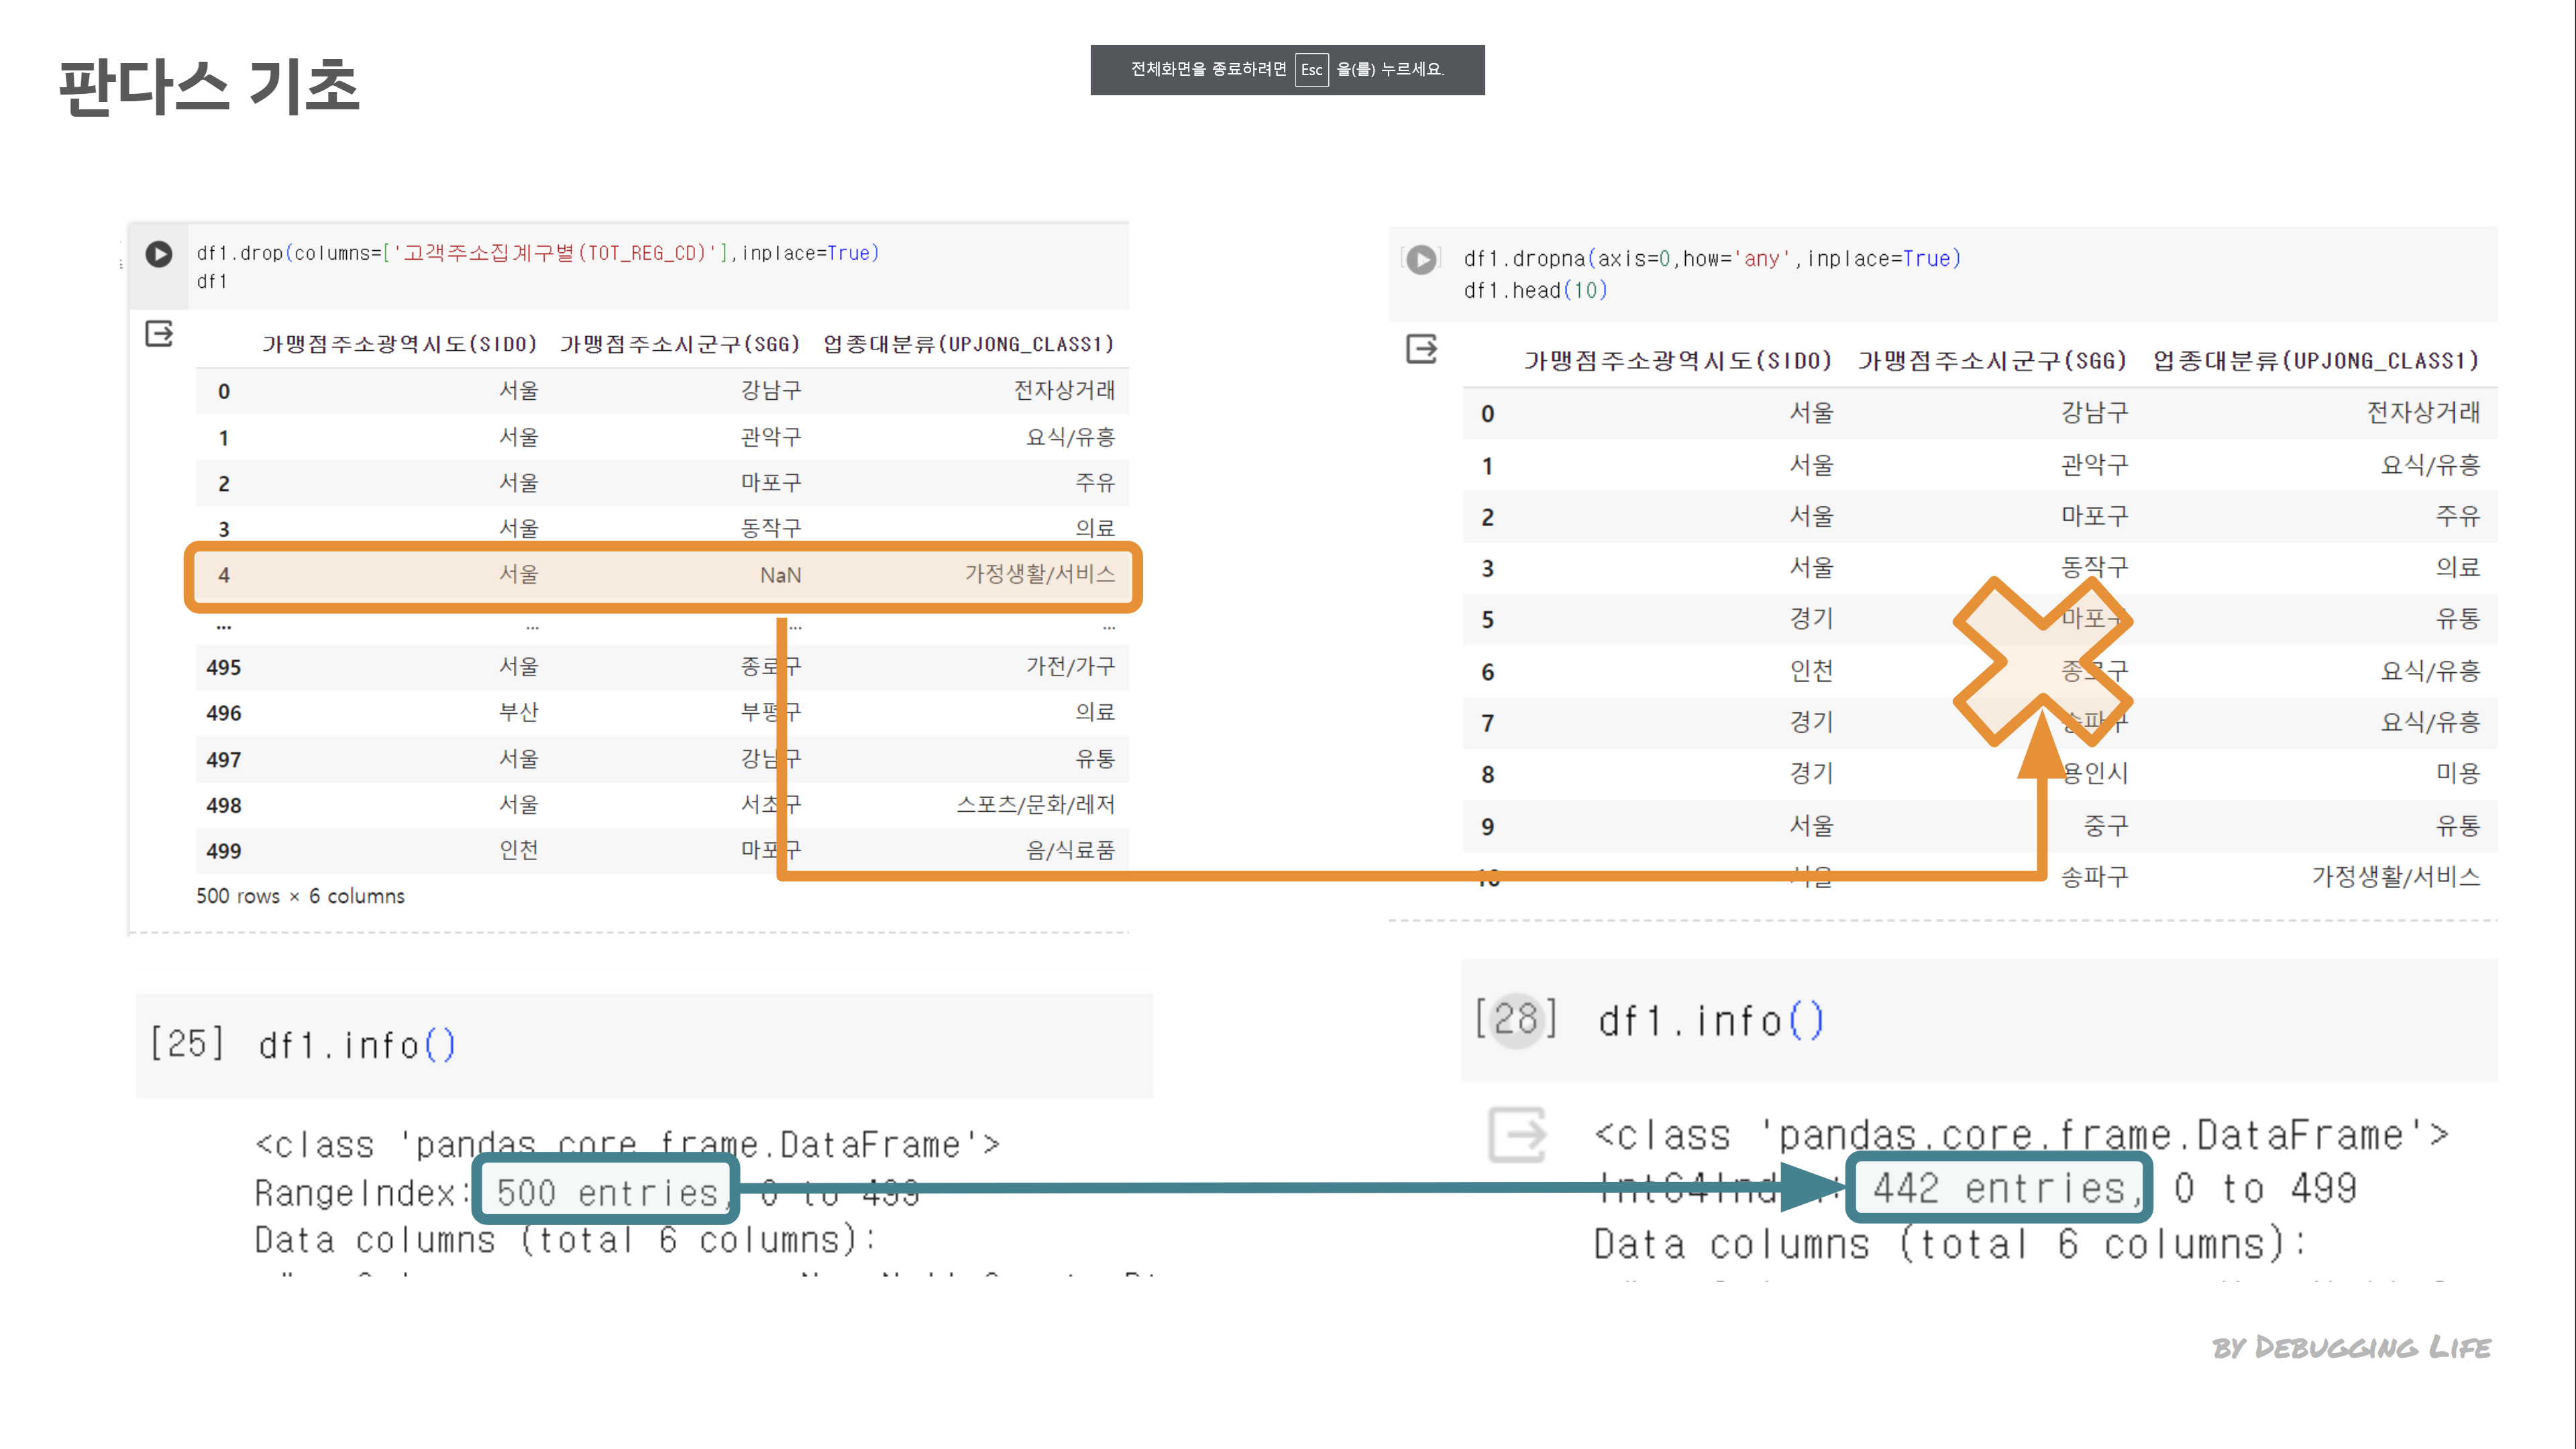The width and height of the screenshot is (2576, 1449).
Task: Click 인천 in right table row 6
Action: (1811, 671)
